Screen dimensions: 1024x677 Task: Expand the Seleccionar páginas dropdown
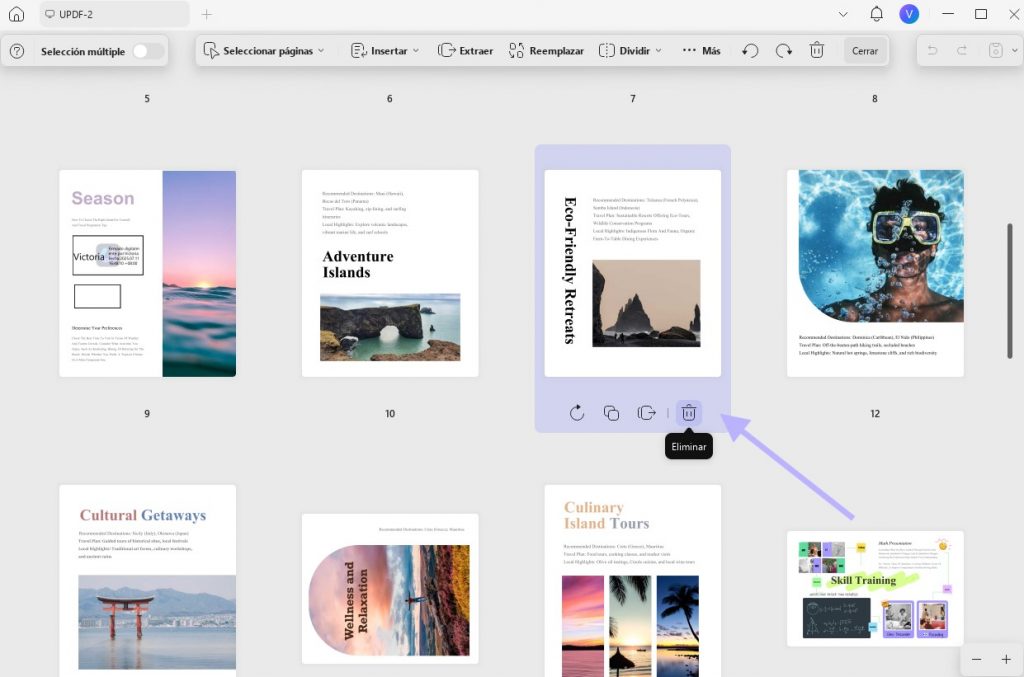263,50
